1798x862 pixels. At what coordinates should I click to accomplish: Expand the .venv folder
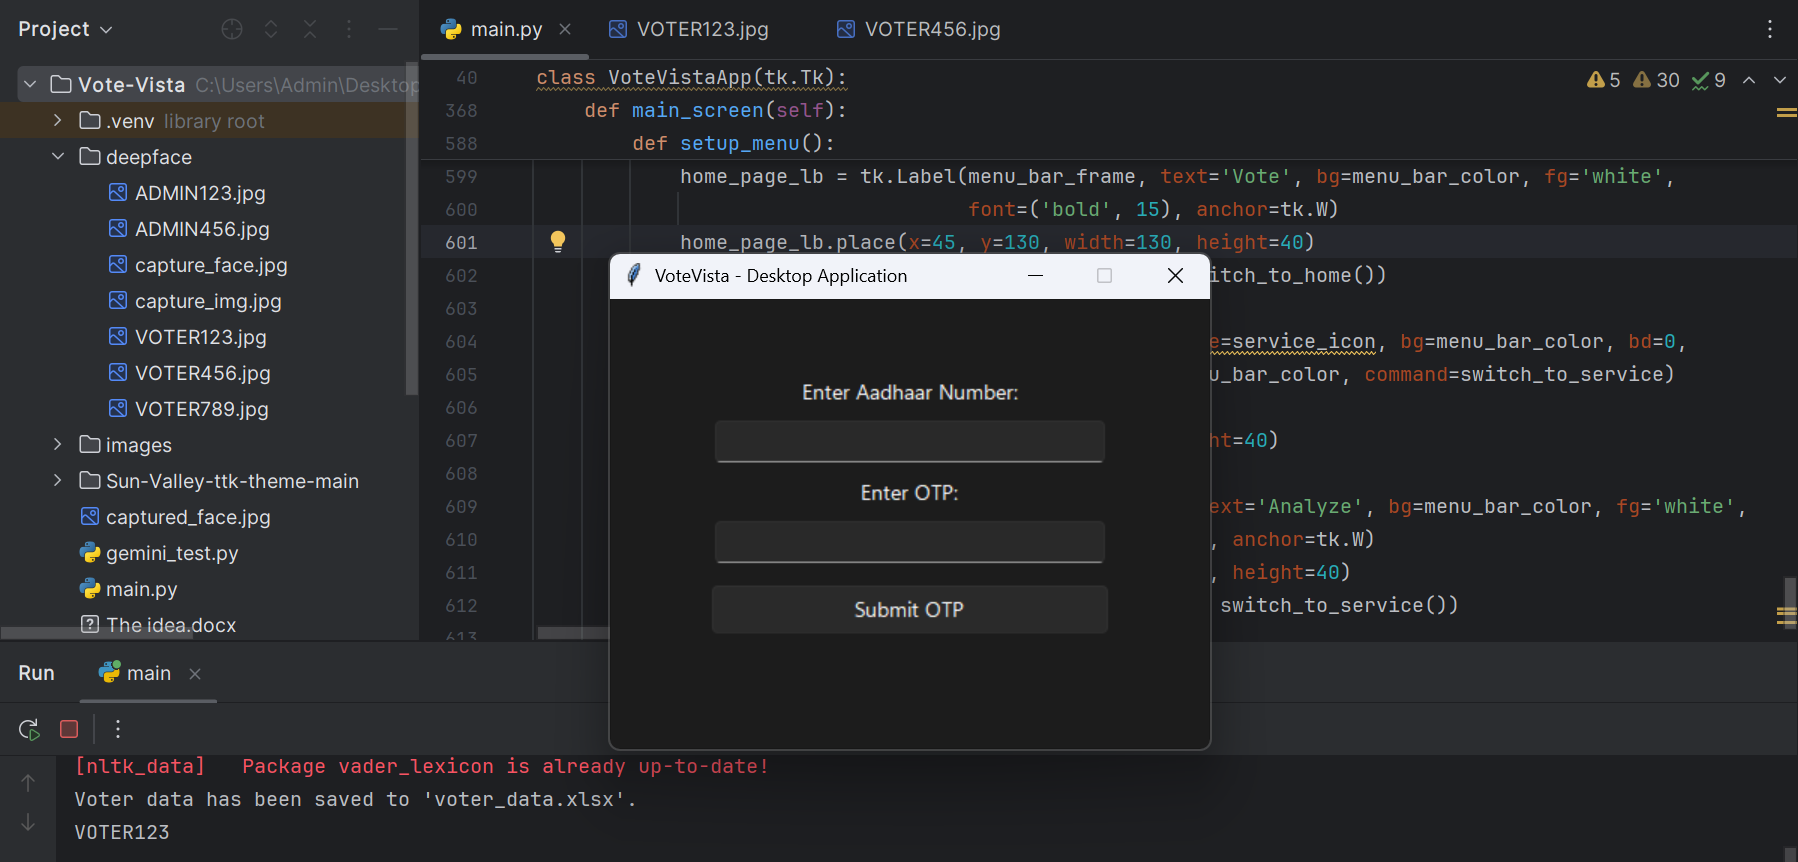coord(58,120)
